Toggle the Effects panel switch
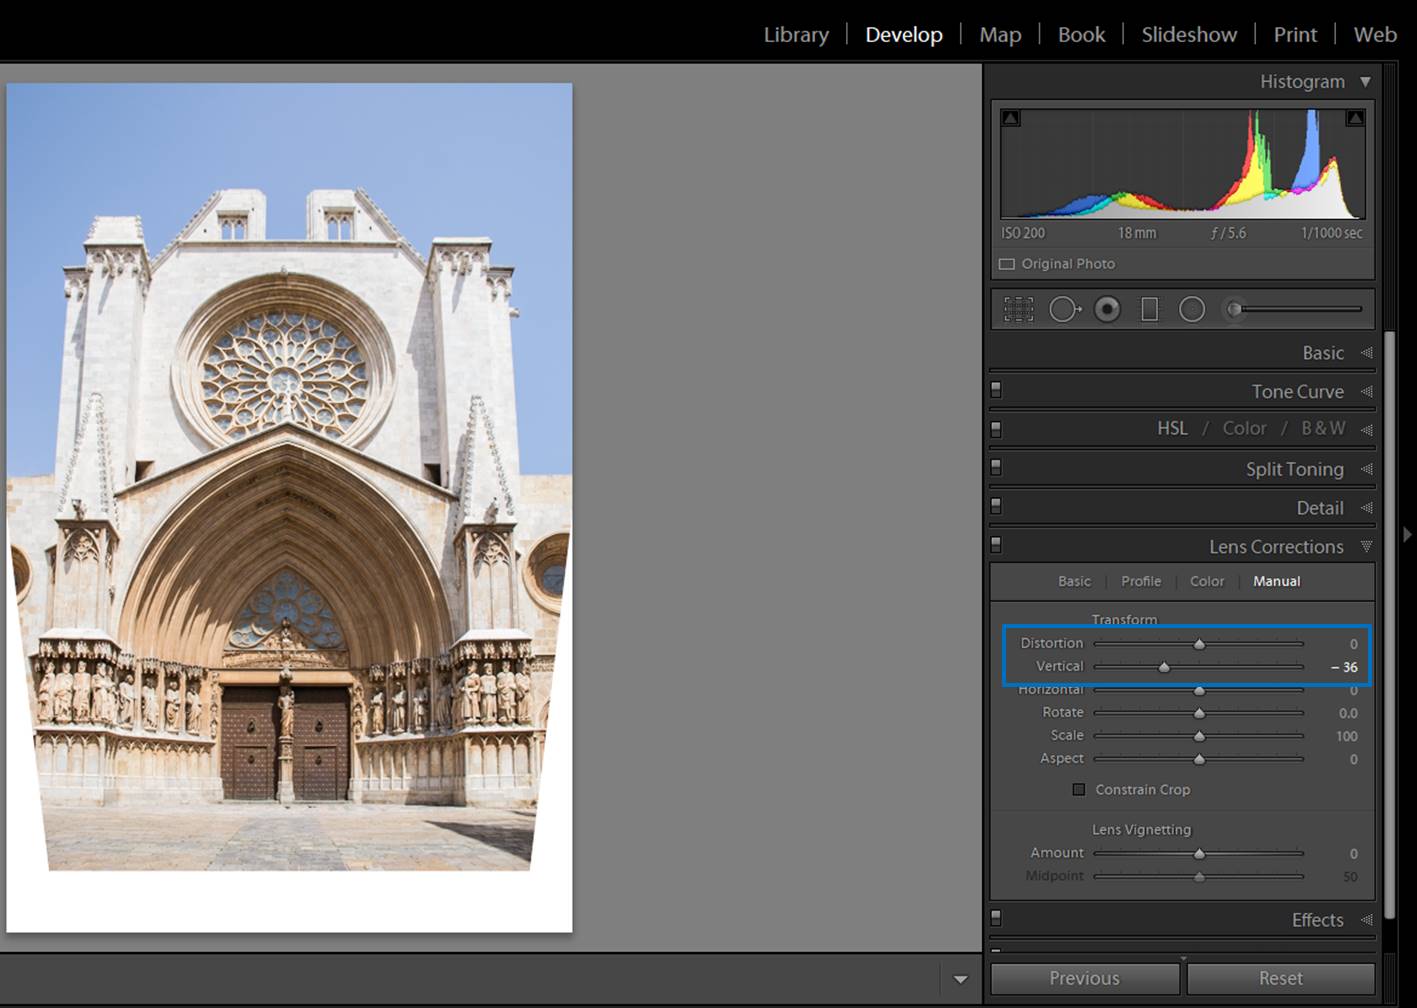 click(x=996, y=917)
